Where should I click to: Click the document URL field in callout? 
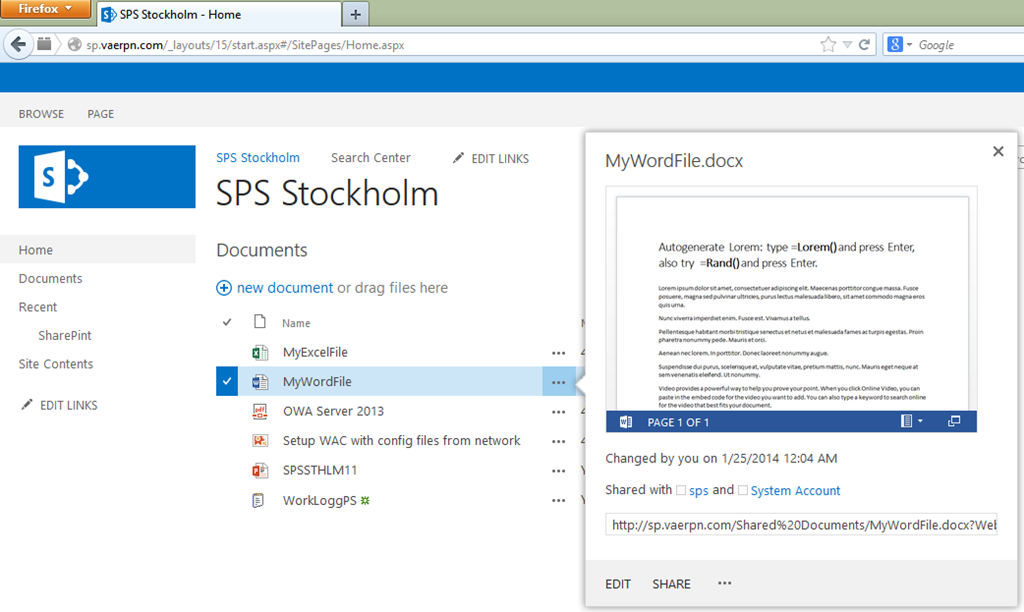801,524
